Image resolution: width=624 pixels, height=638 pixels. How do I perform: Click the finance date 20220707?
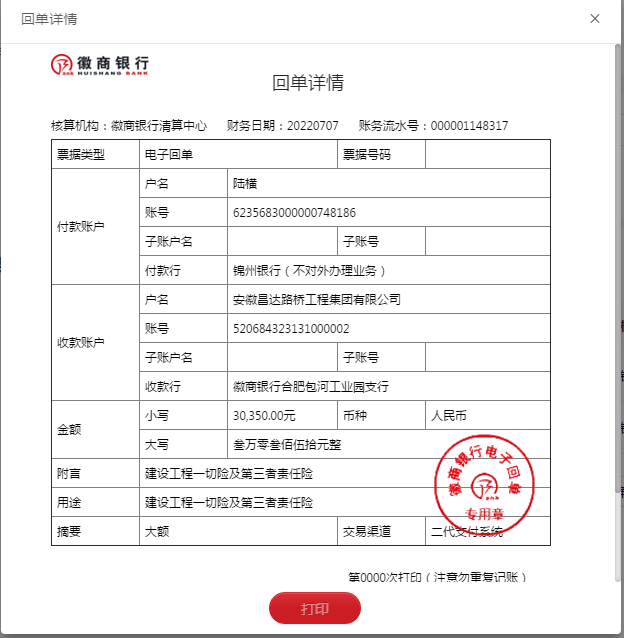(313, 126)
